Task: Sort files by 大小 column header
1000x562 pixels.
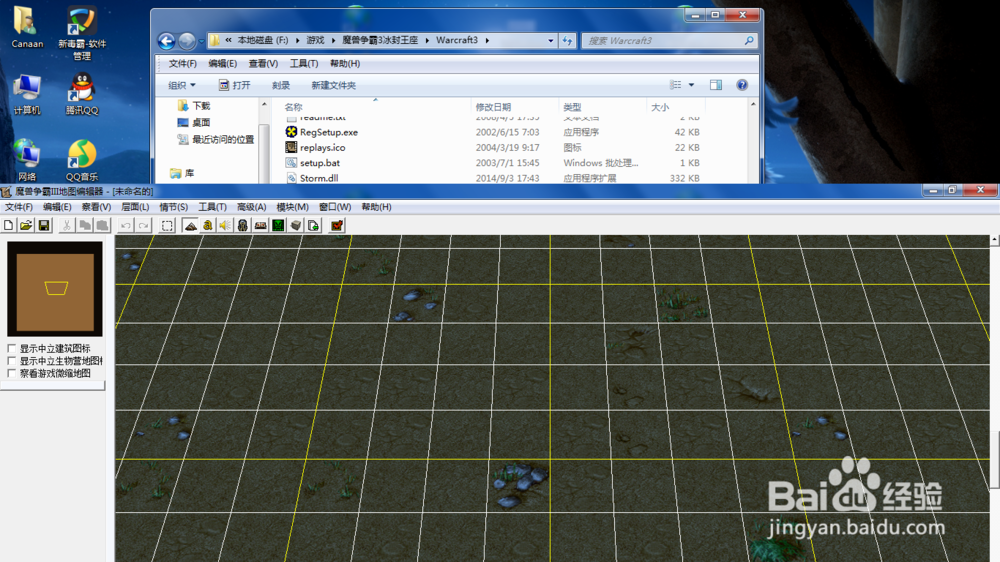Action: [676, 107]
